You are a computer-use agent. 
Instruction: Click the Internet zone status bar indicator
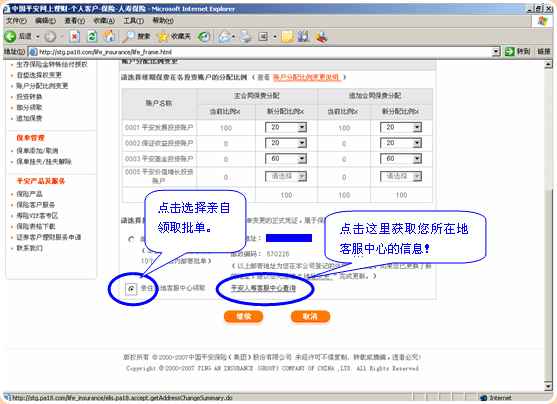tap(496, 398)
